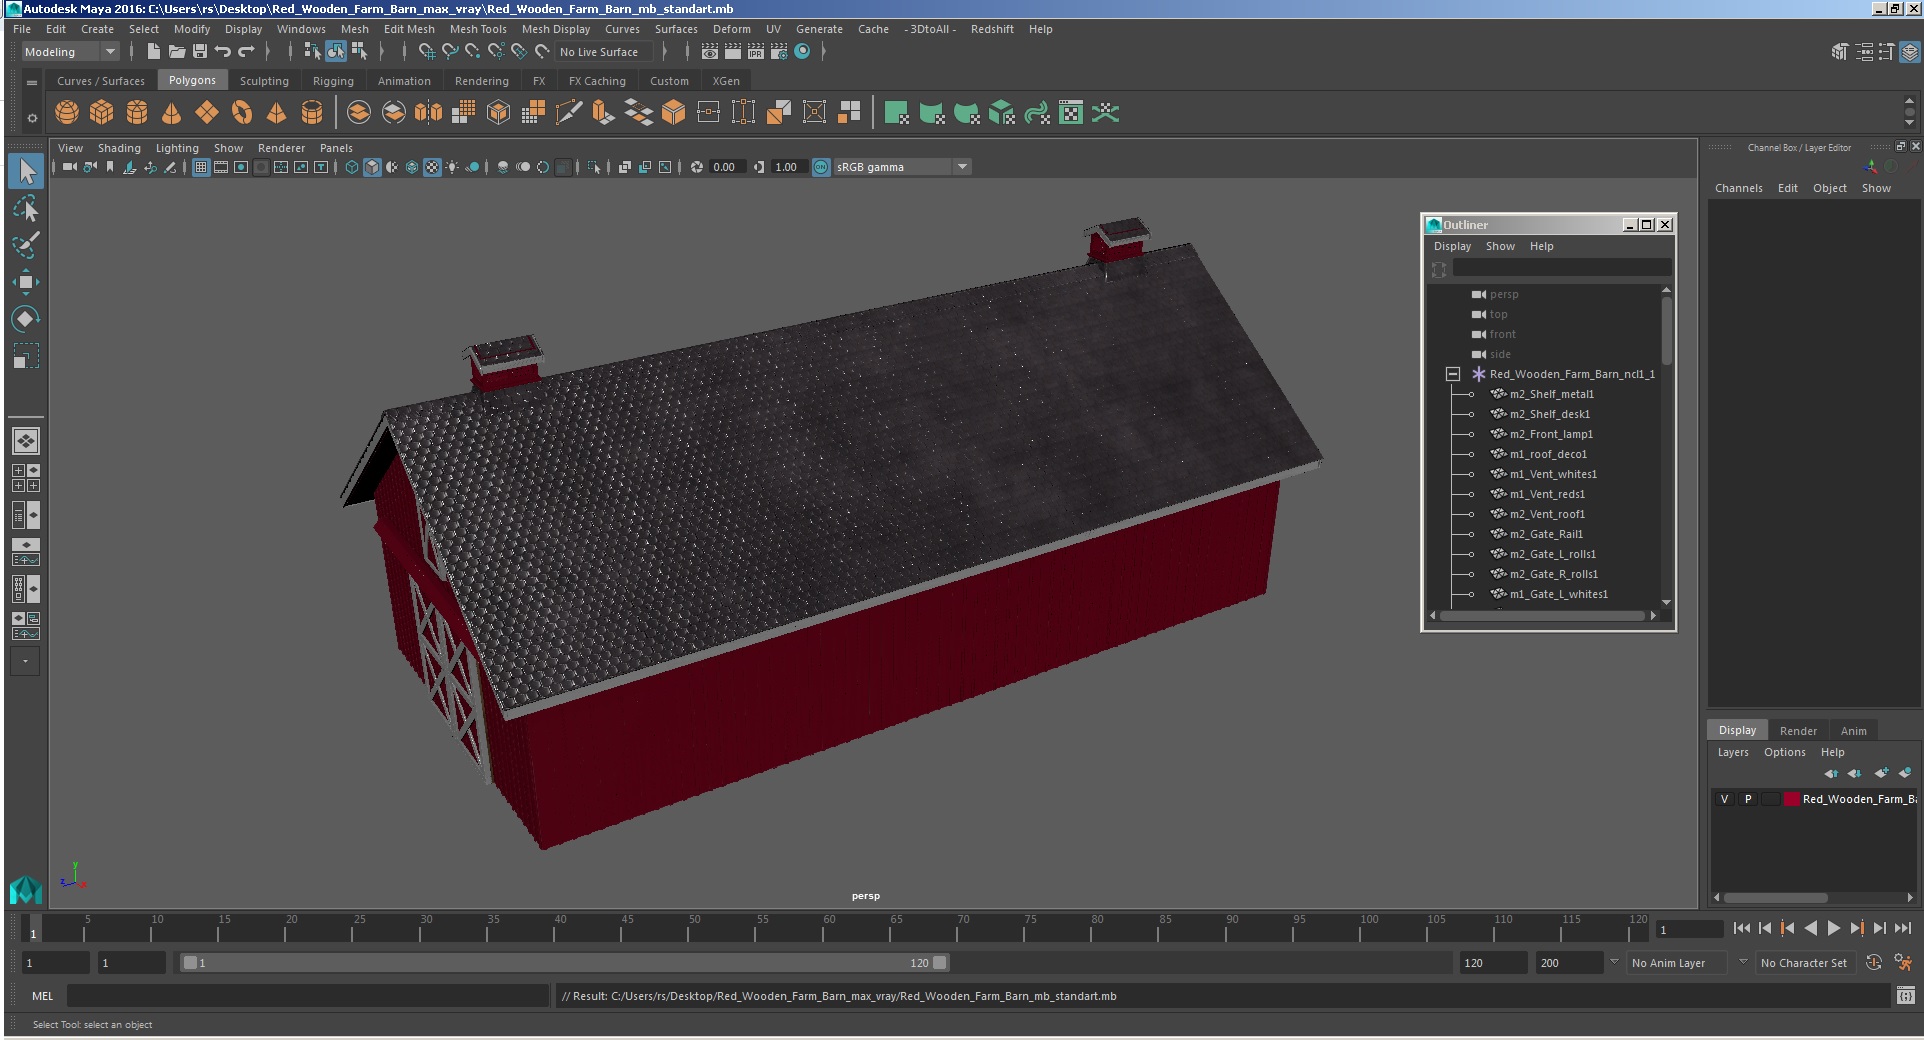Click the IPR render icon
Viewport: 1924px width, 1040px height.
[756, 52]
